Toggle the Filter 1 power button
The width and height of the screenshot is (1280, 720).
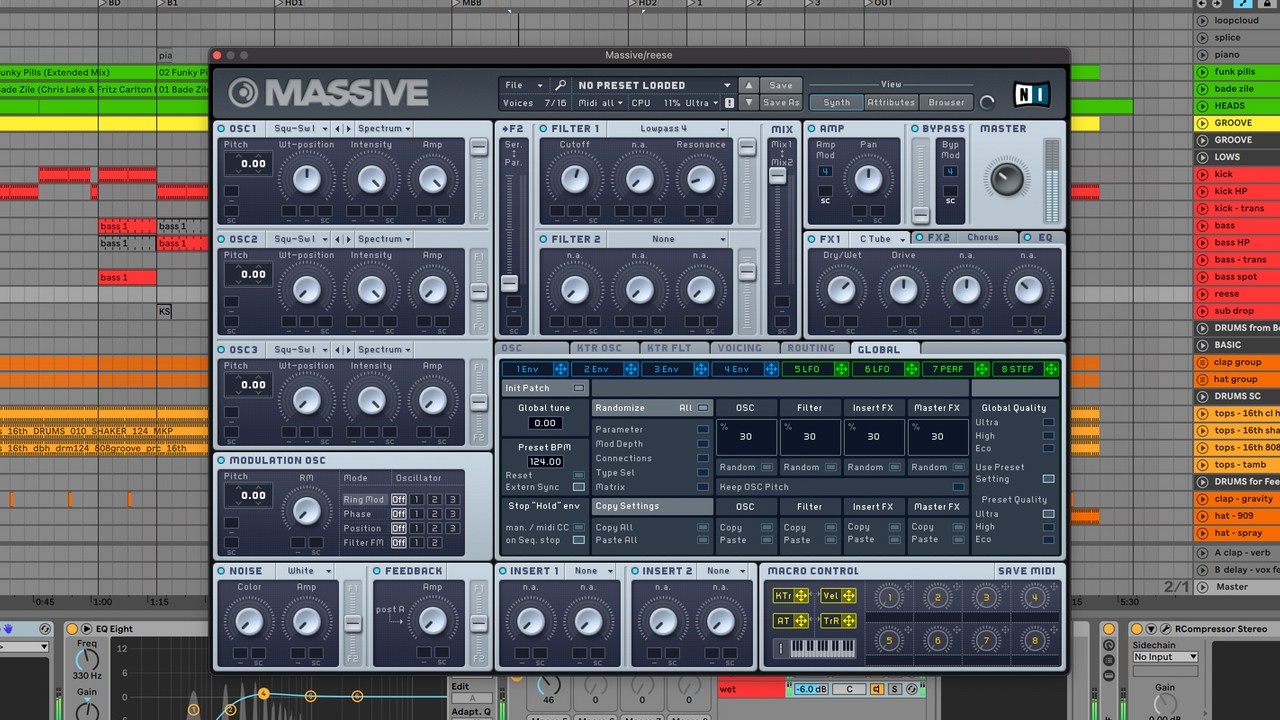point(543,129)
